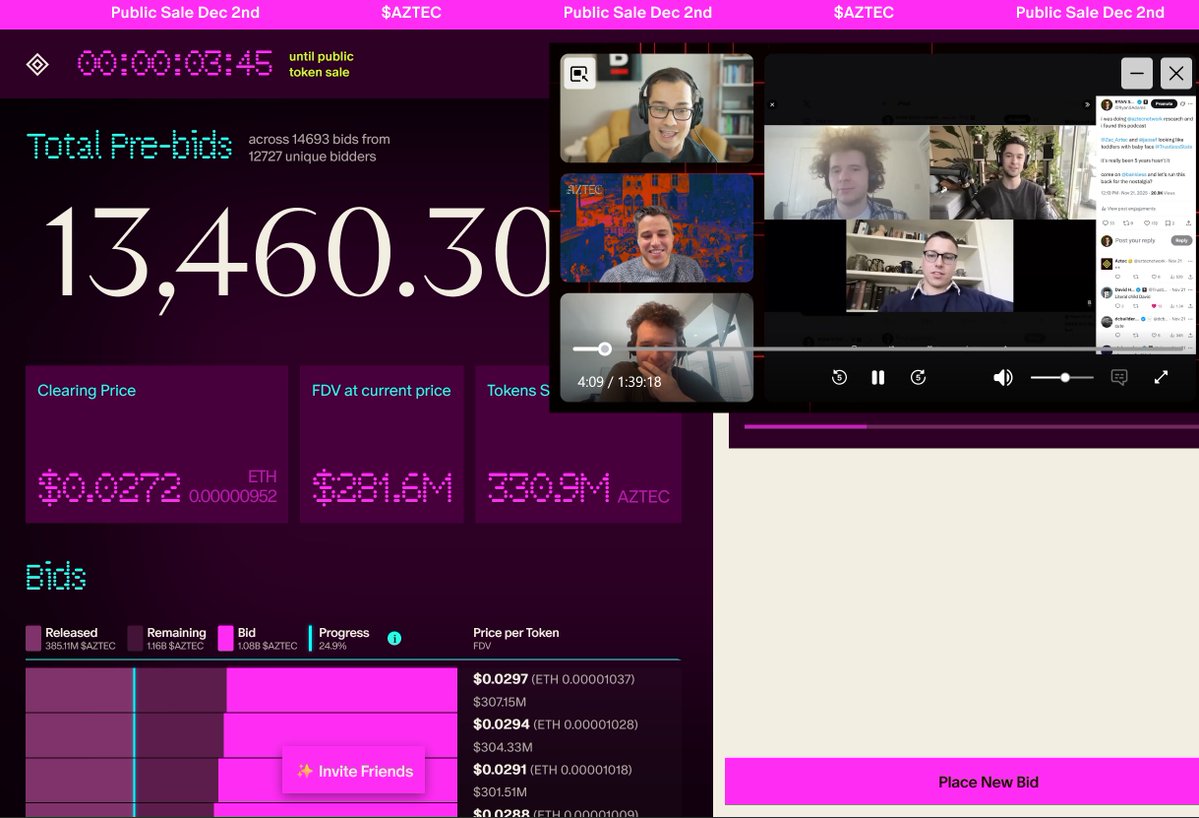Click the $301.51M FDV value

click(499, 792)
